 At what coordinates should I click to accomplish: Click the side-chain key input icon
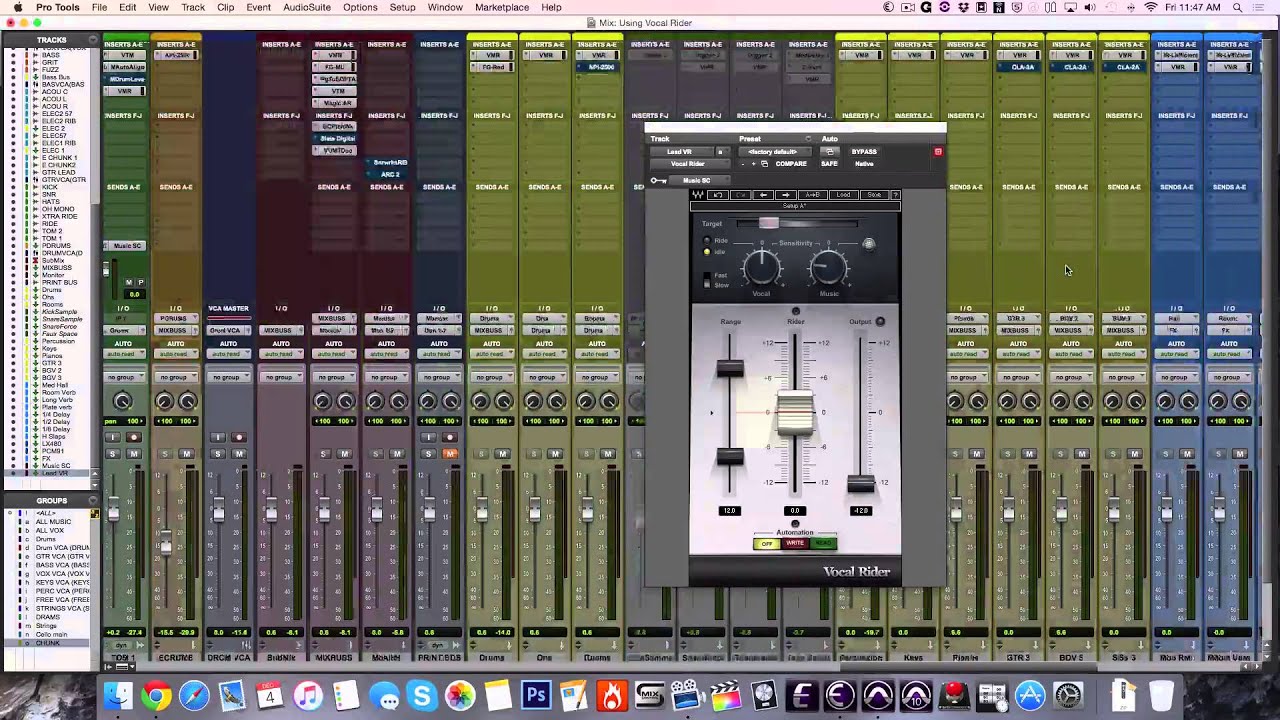658,180
